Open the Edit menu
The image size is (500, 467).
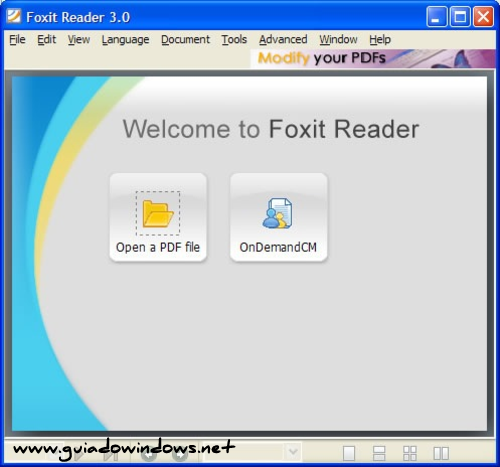click(46, 39)
